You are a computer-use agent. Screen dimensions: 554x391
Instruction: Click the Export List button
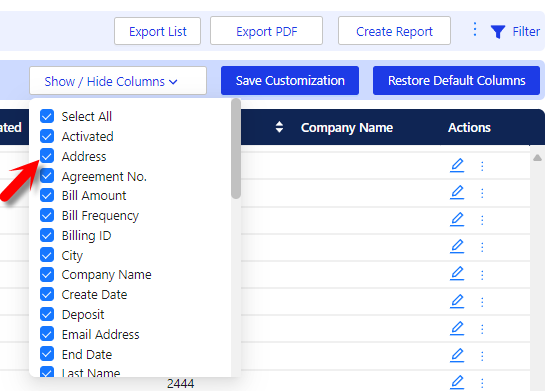(x=158, y=31)
